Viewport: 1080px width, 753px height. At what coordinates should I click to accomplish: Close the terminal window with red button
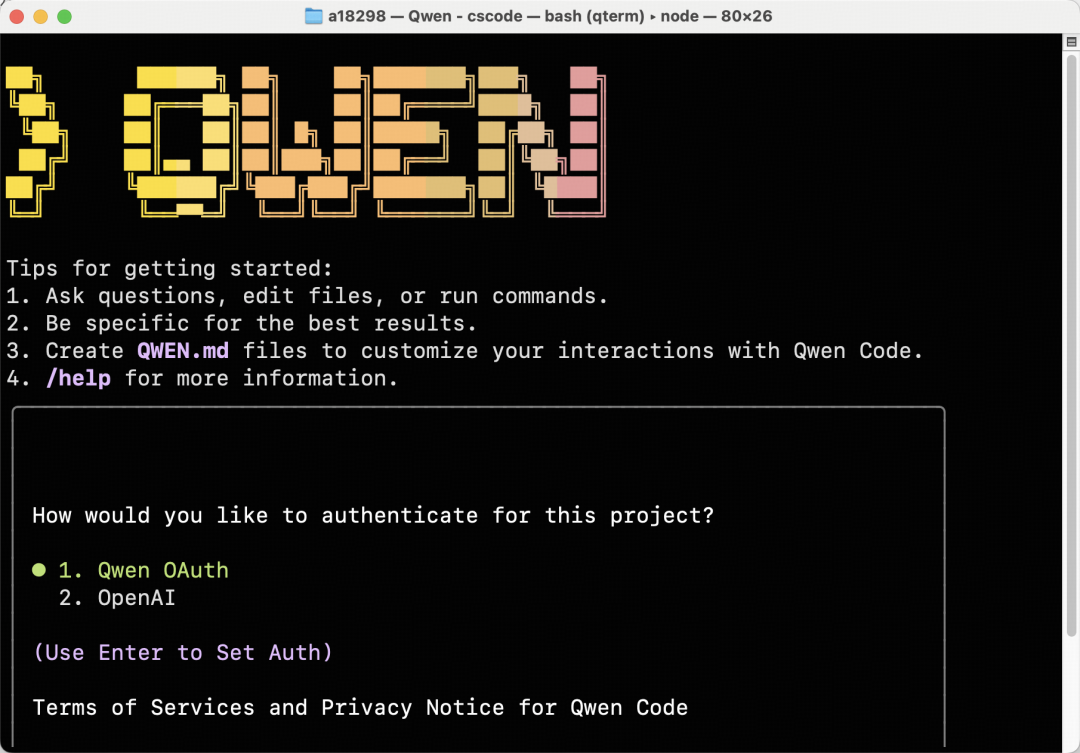click(17, 17)
